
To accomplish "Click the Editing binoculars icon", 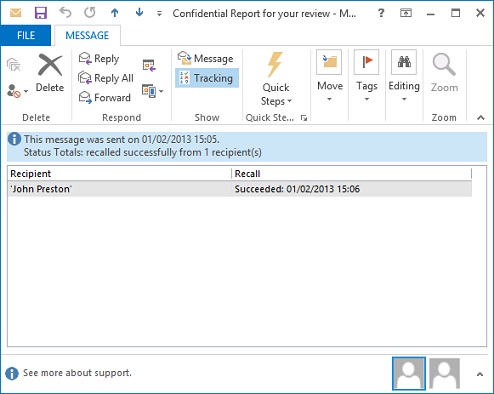I will pyautogui.click(x=404, y=62).
